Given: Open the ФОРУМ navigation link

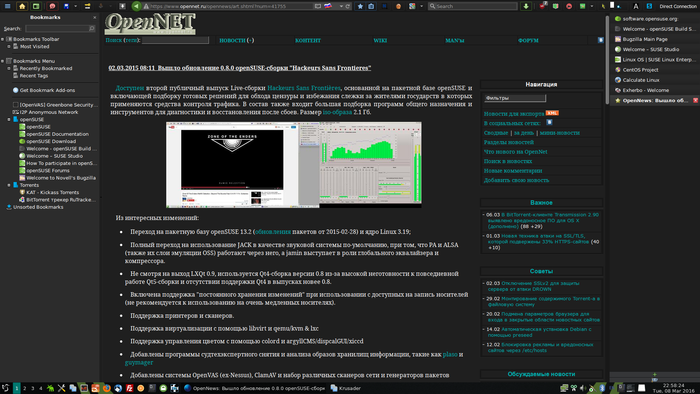Looking at the screenshot, I should pos(528,40).
